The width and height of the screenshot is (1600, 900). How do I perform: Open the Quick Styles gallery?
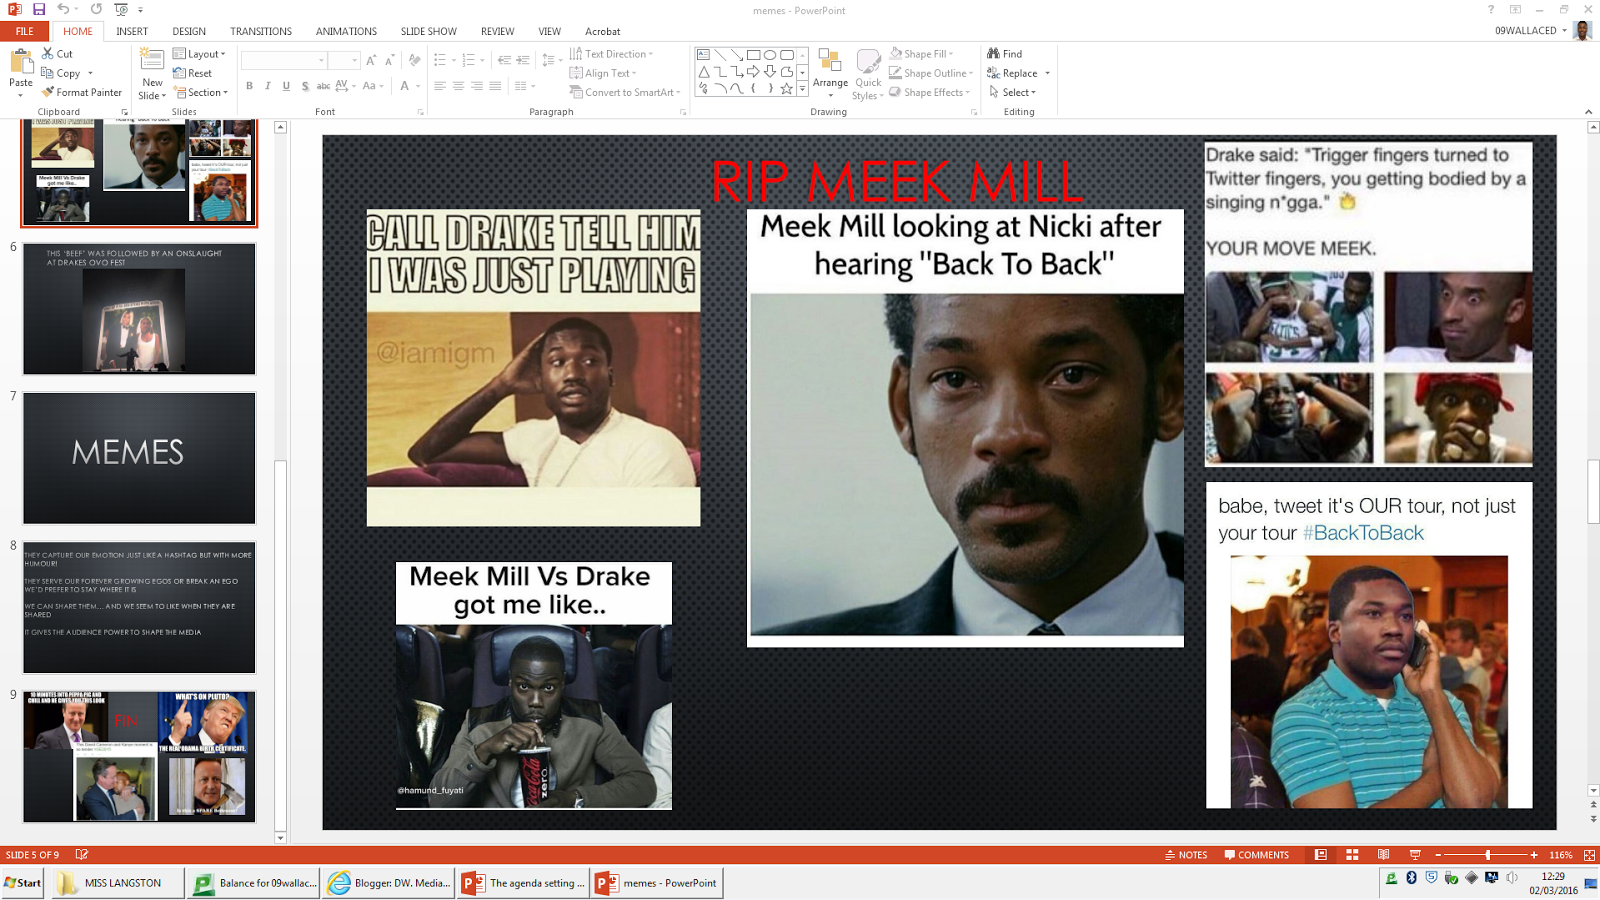tap(868, 74)
